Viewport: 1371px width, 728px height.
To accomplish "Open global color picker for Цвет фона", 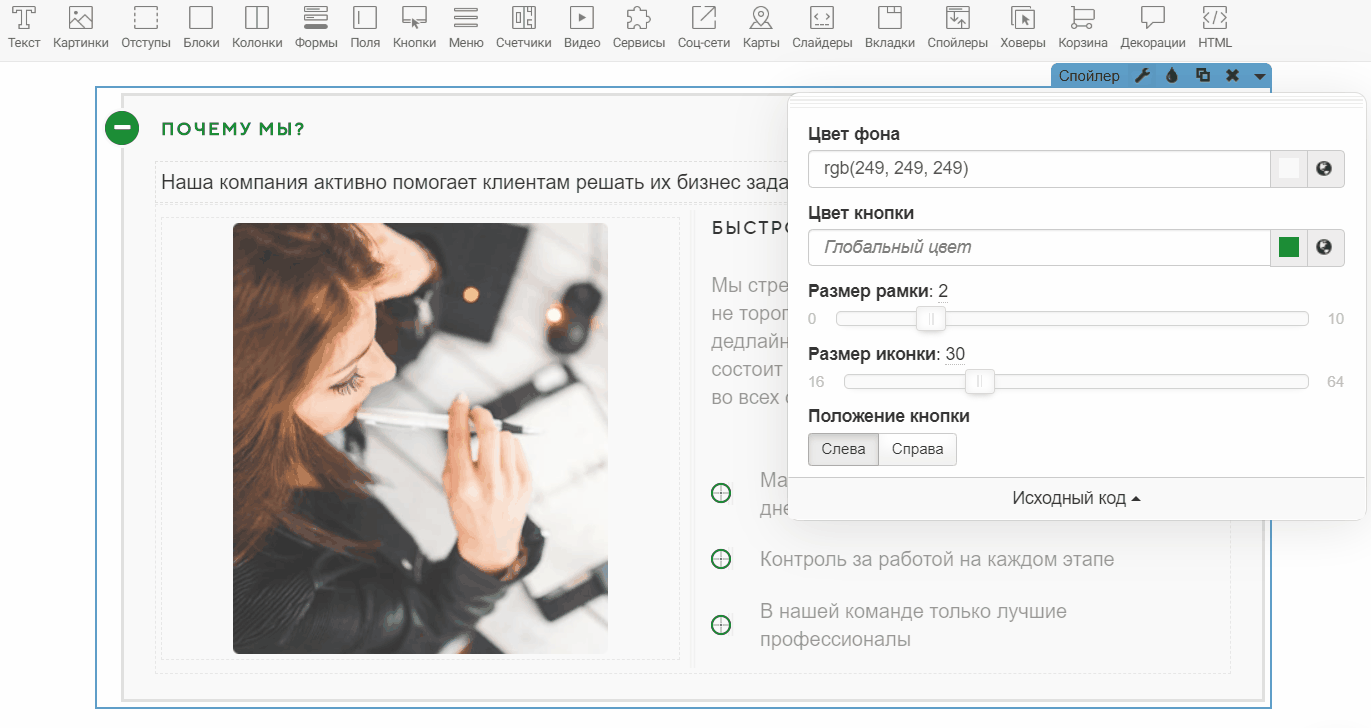I will (x=1325, y=169).
